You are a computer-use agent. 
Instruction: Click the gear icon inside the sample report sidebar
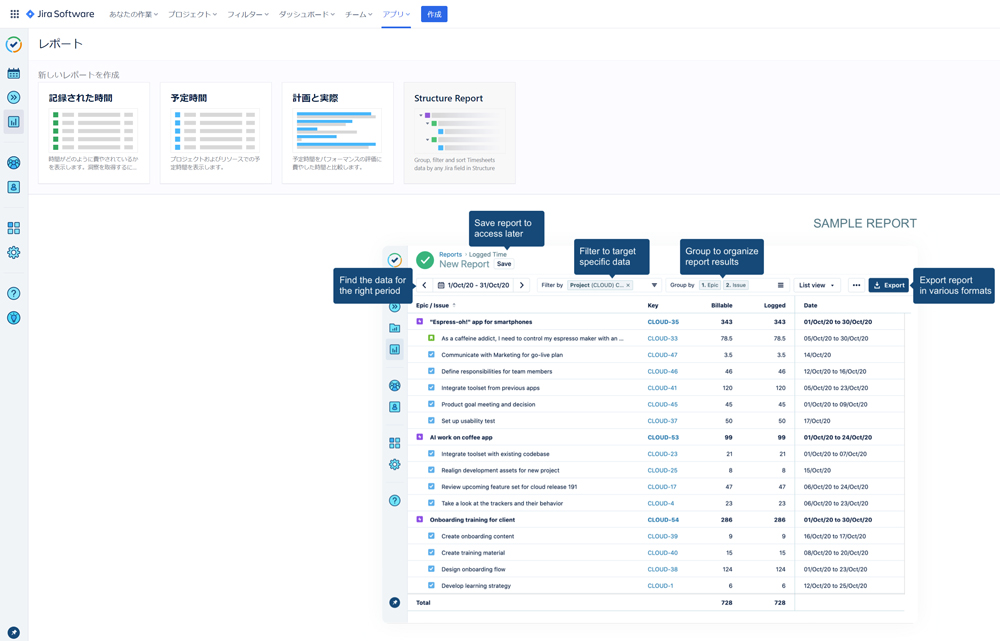pos(395,464)
